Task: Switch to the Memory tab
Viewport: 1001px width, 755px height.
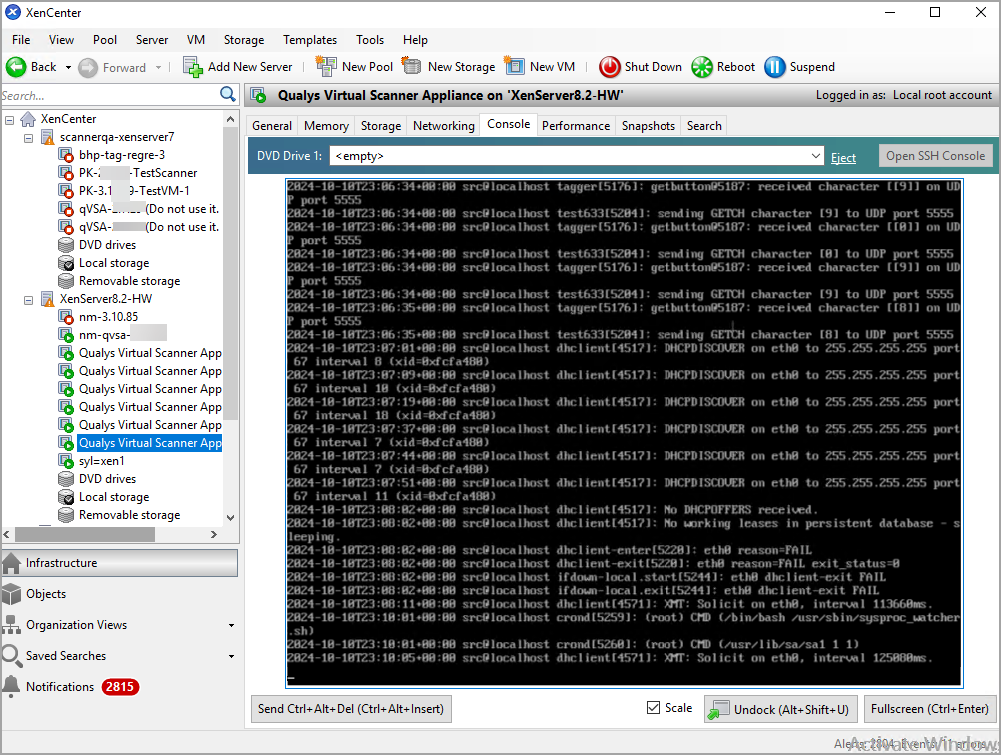Action: coord(326,126)
